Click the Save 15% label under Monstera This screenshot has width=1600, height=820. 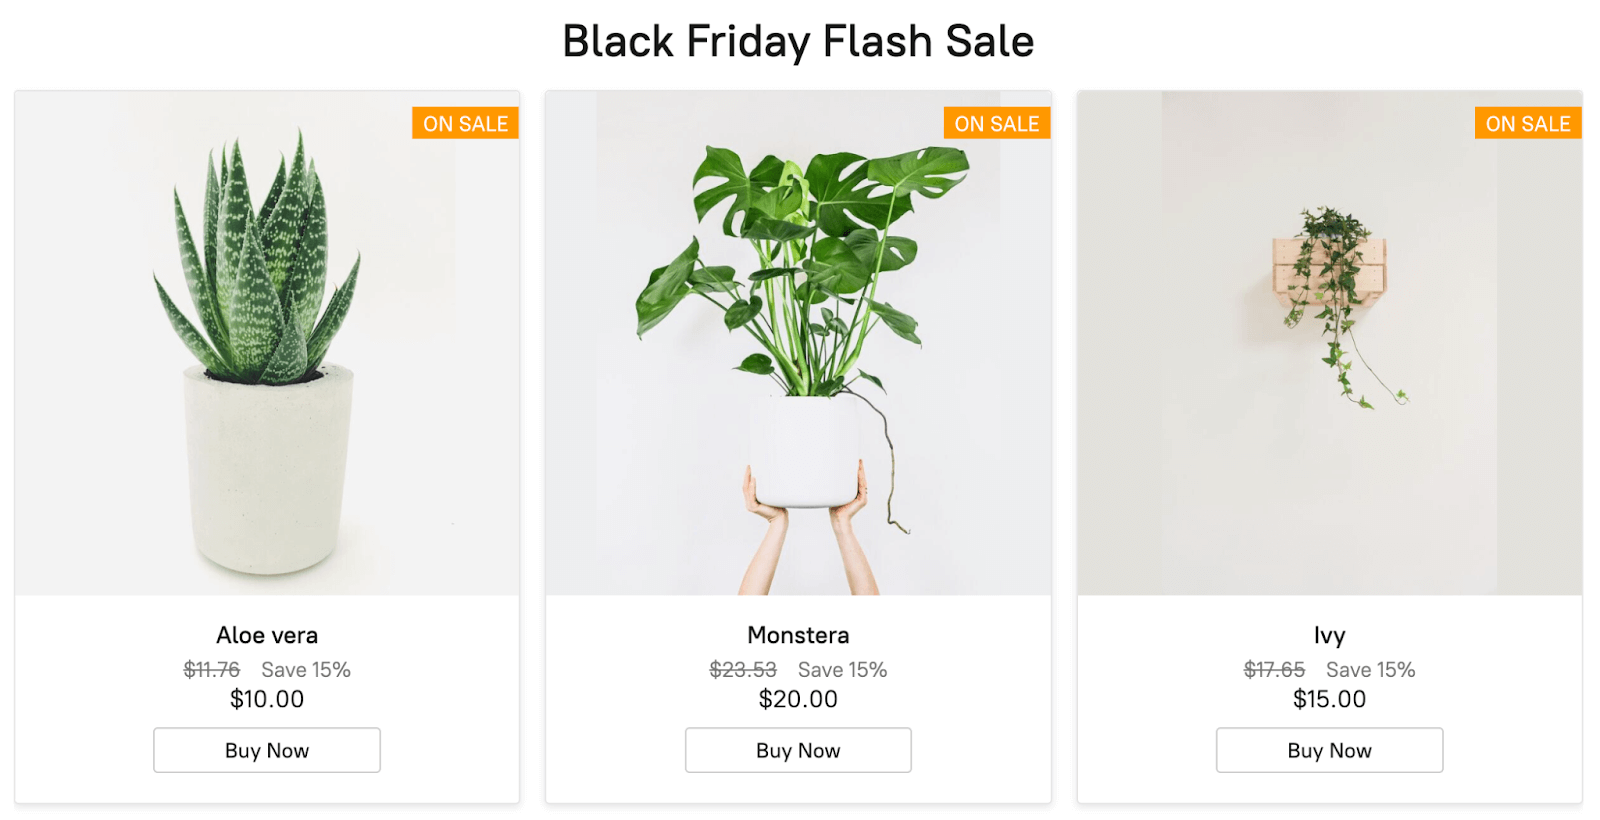pyautogui.click(x=841, y=670)
